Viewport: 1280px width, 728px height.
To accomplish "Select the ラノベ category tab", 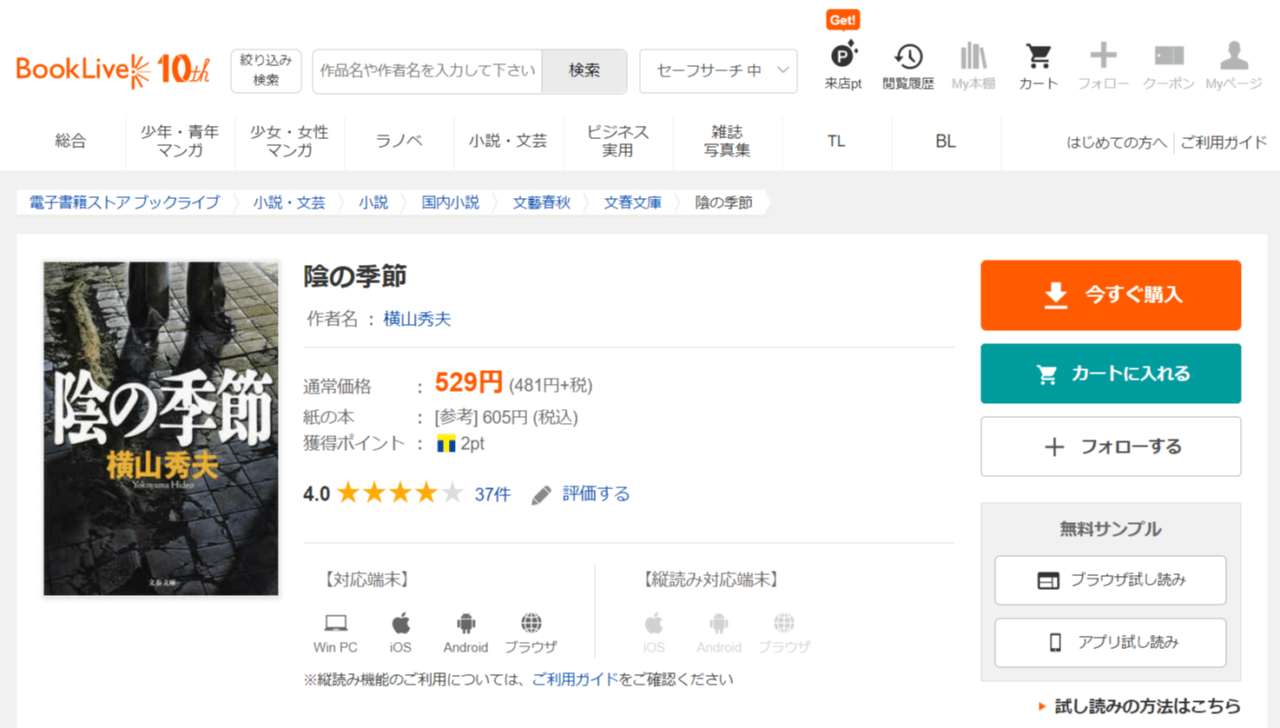I will [x=399, y=141].
